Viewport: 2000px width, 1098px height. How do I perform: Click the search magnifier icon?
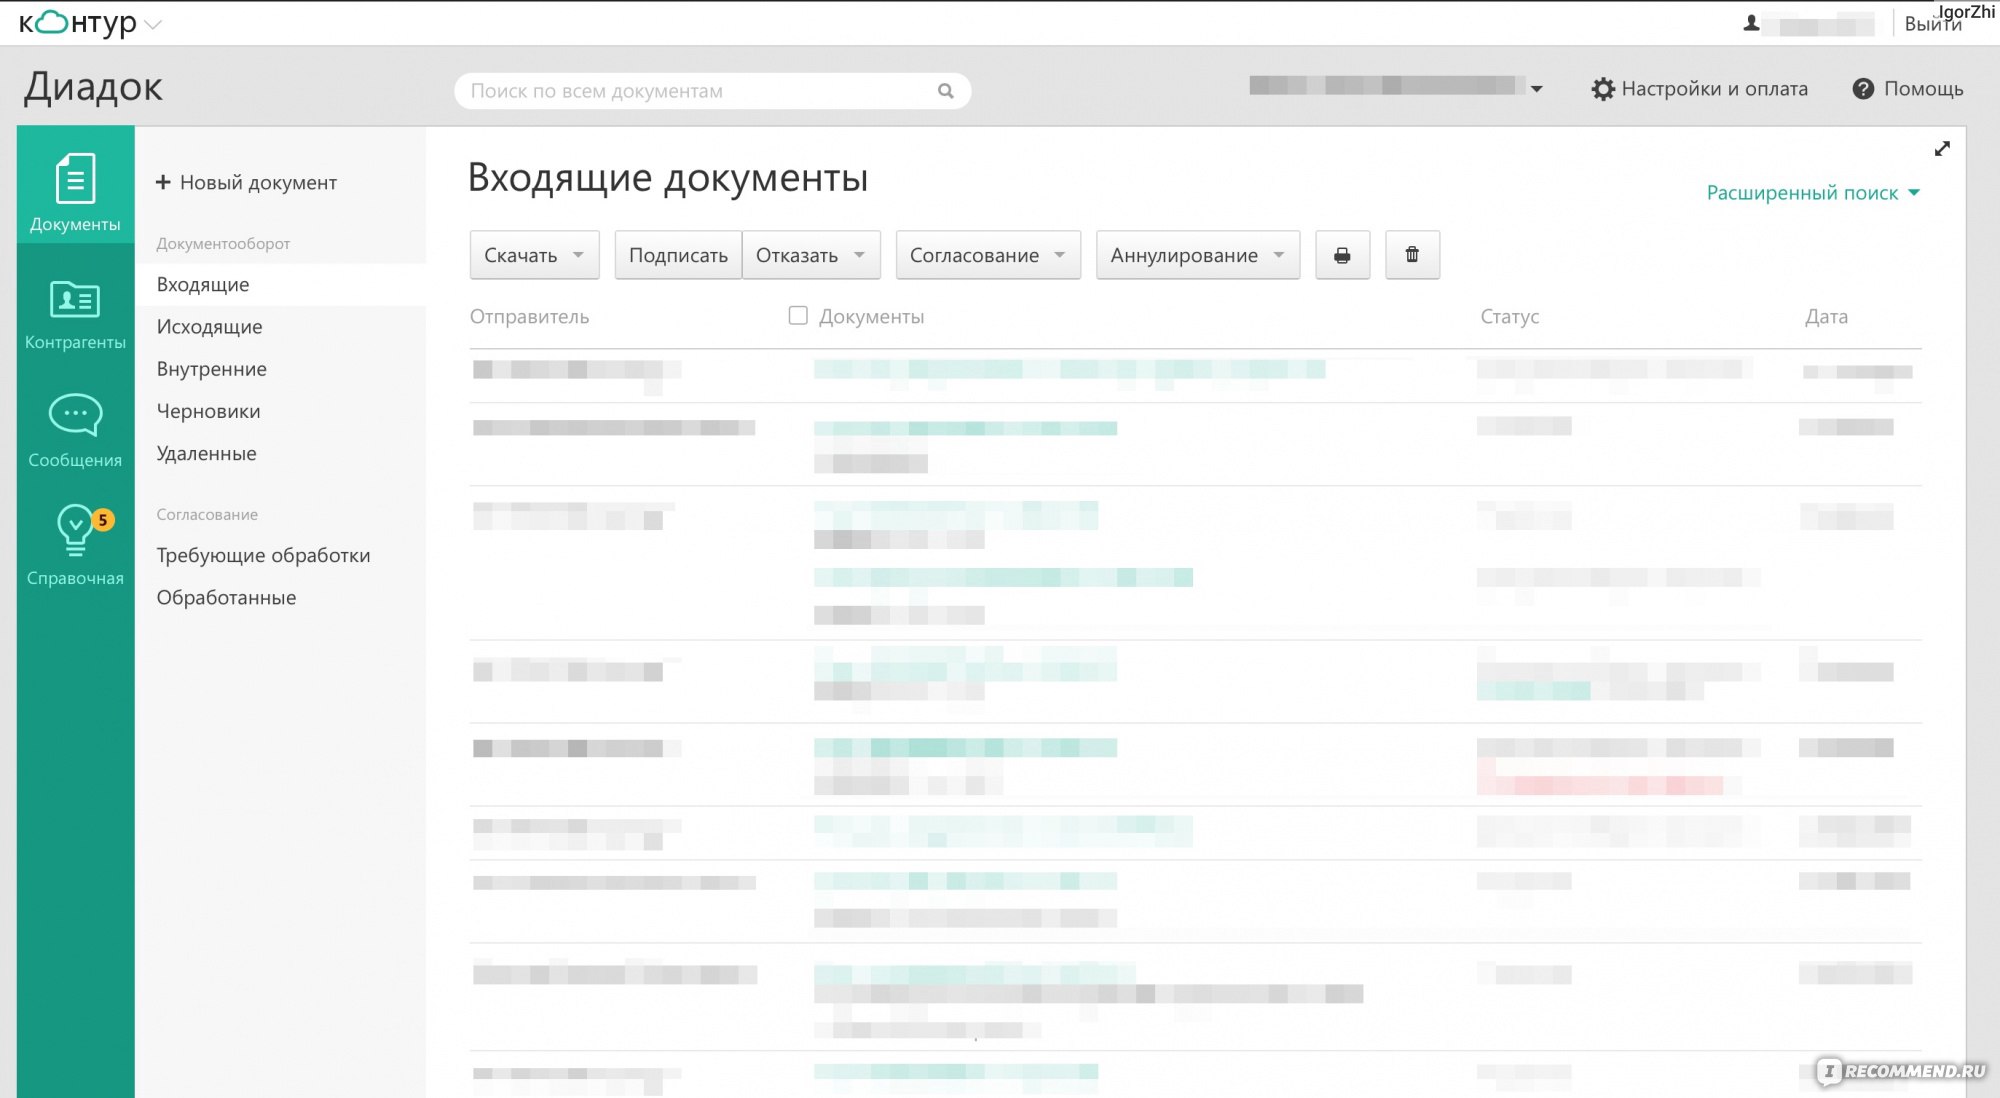click(945, 91)
